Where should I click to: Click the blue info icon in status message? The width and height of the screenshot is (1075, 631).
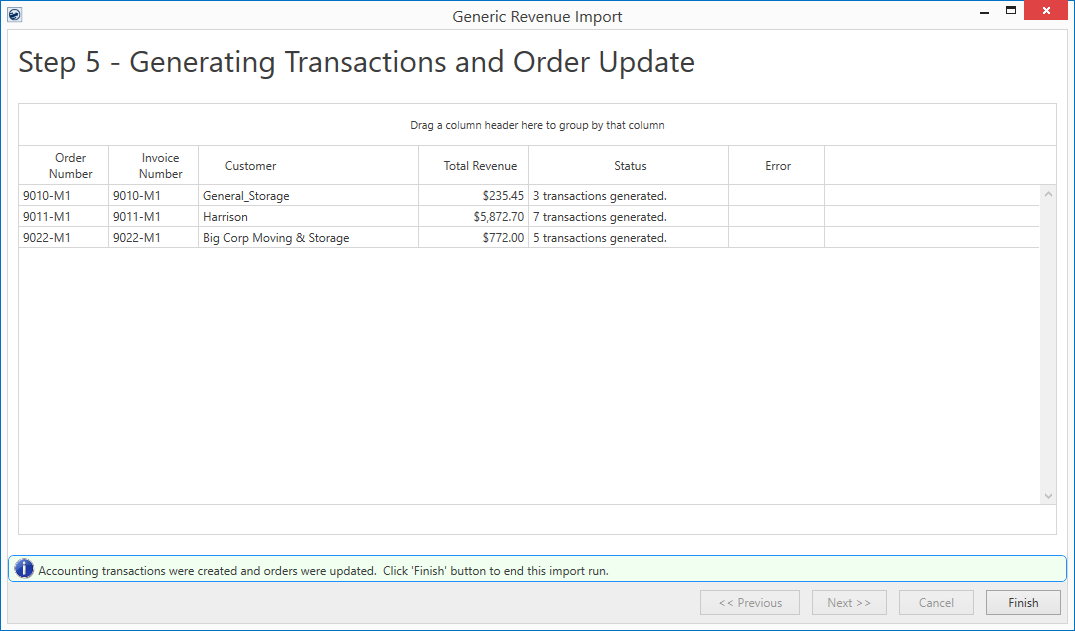[x=24, y=570]
